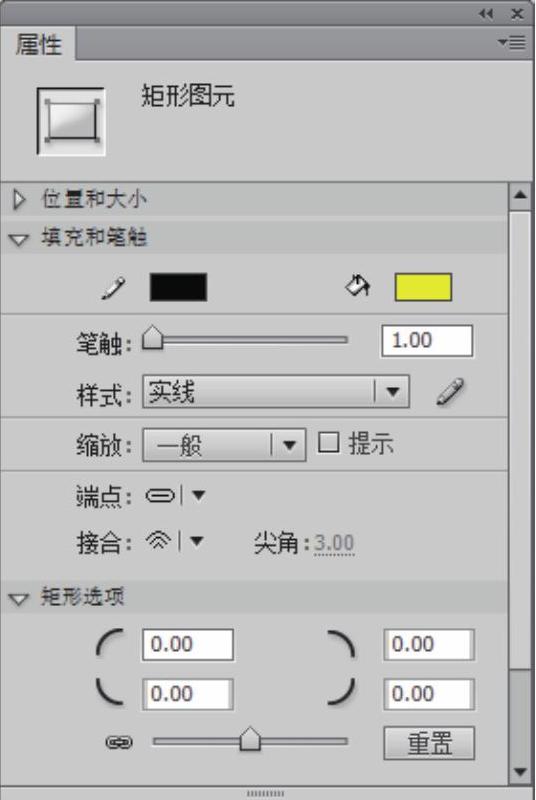Collapse panel with double-arrow icon
The image size is (536, 800).
[x=486, y=14]
